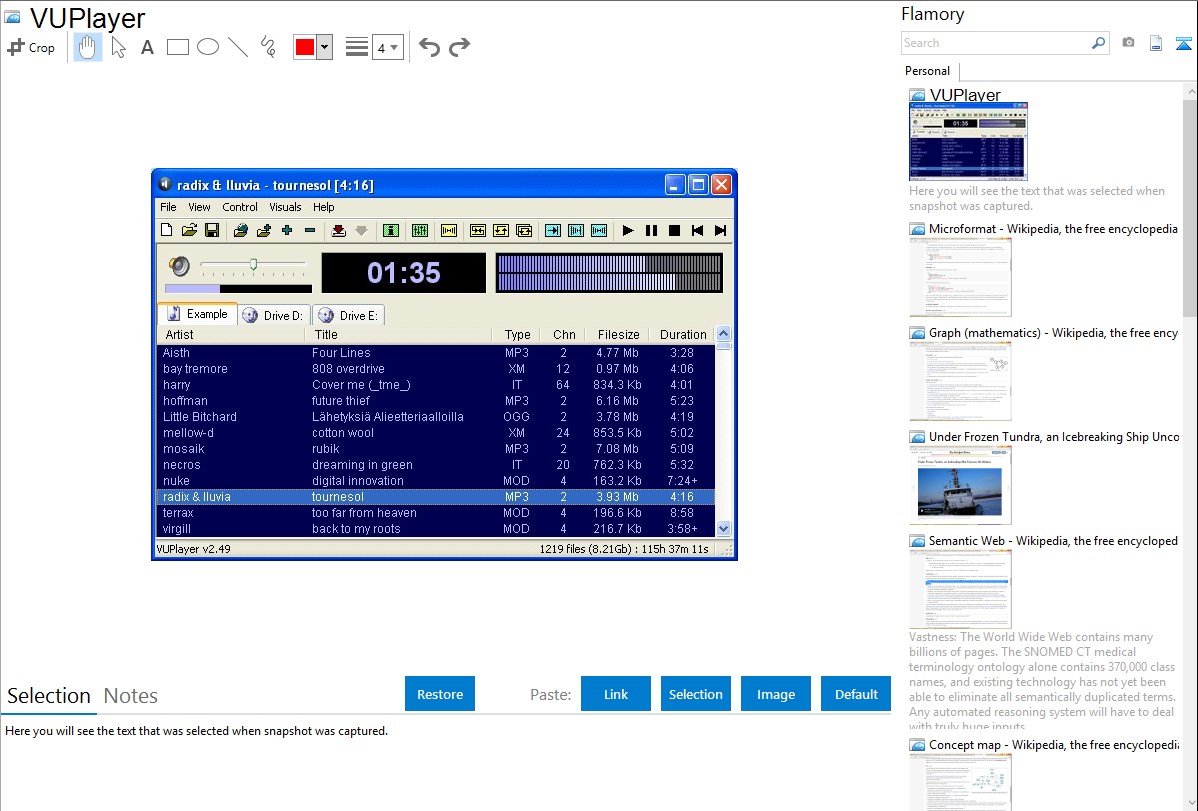The height and width of the screenshot is (811, 1198).
Task: Select the straight line tool
Action: click(238, 47)
